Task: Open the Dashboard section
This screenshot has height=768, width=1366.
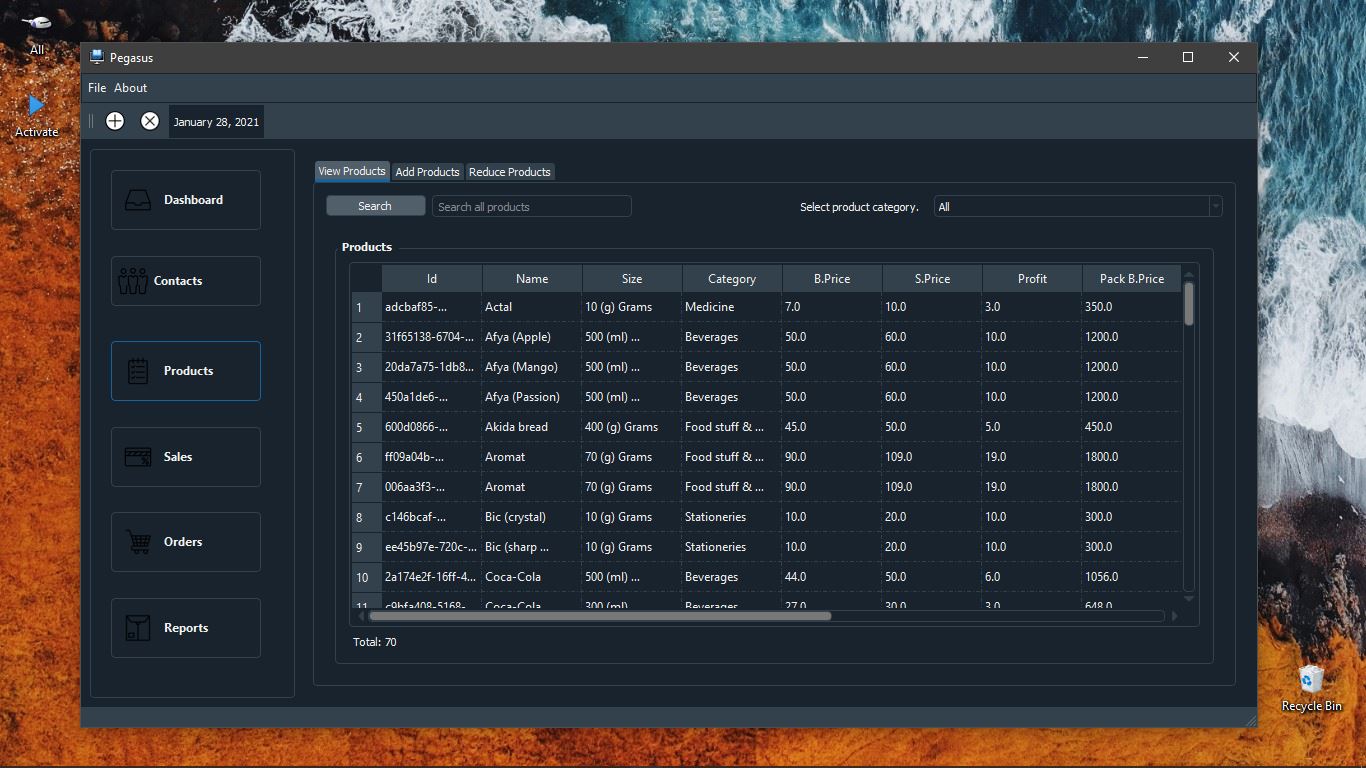Action: click(x=185, y=199)
